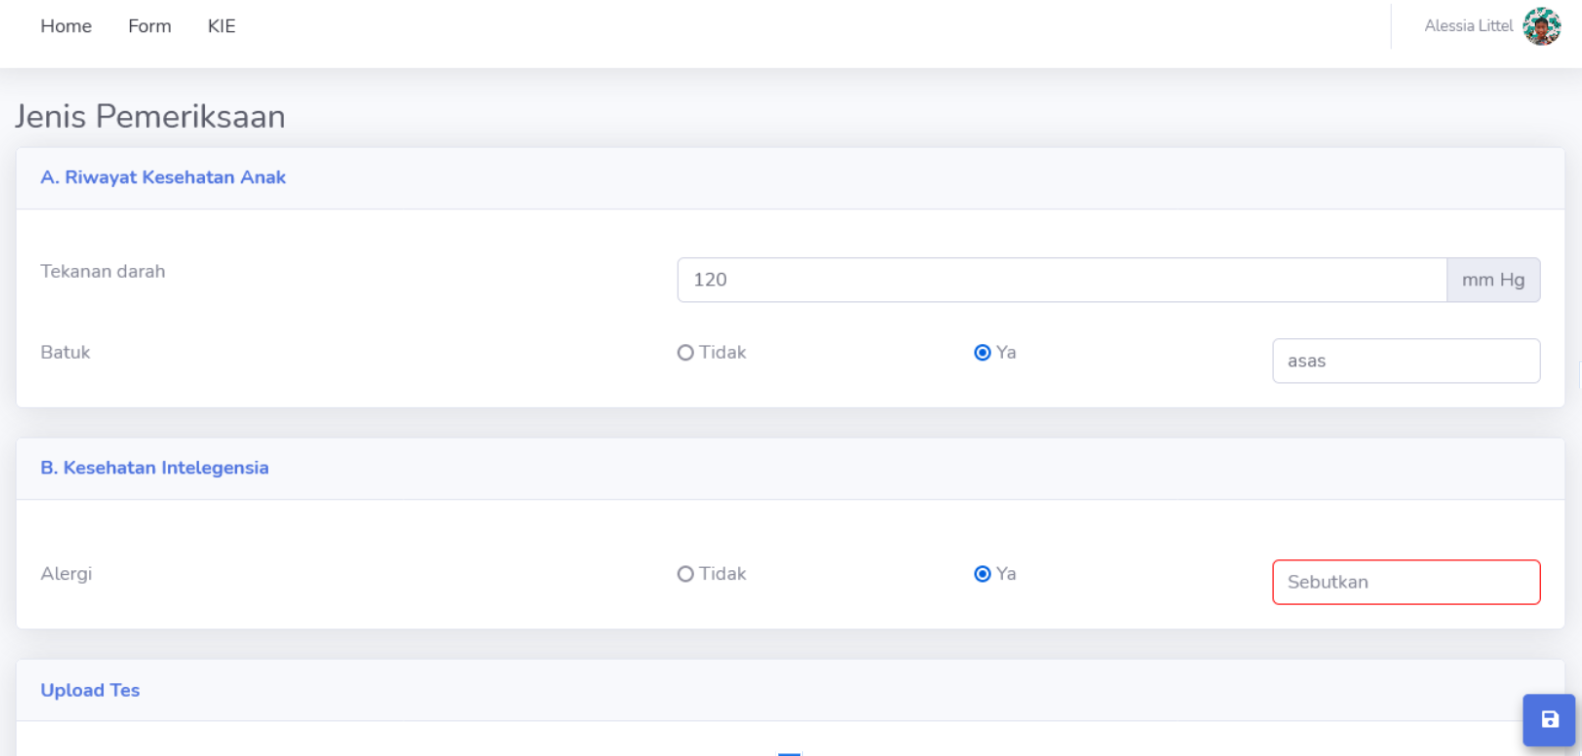The image size is (1582, 756).
Task: Click the B. Kesehatan Intelegensia header
Action: click(x=154, y=468)
